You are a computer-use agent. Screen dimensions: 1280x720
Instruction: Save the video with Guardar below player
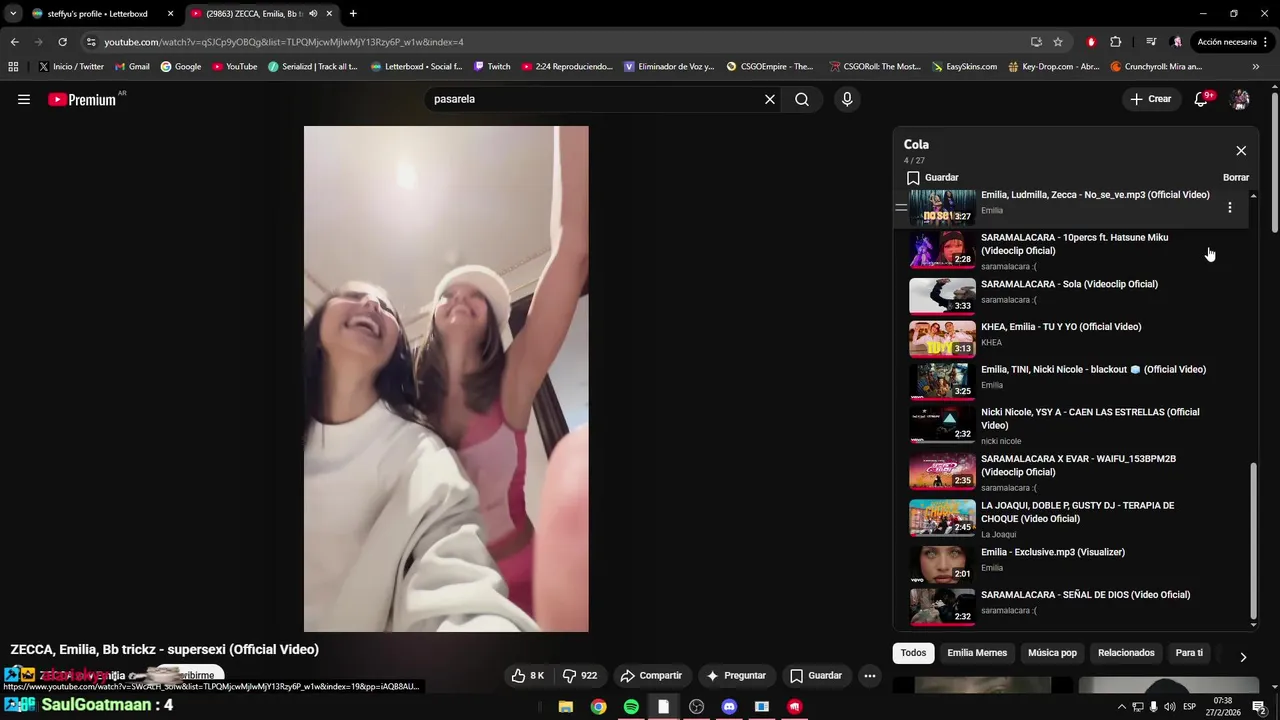click(815, 676)
